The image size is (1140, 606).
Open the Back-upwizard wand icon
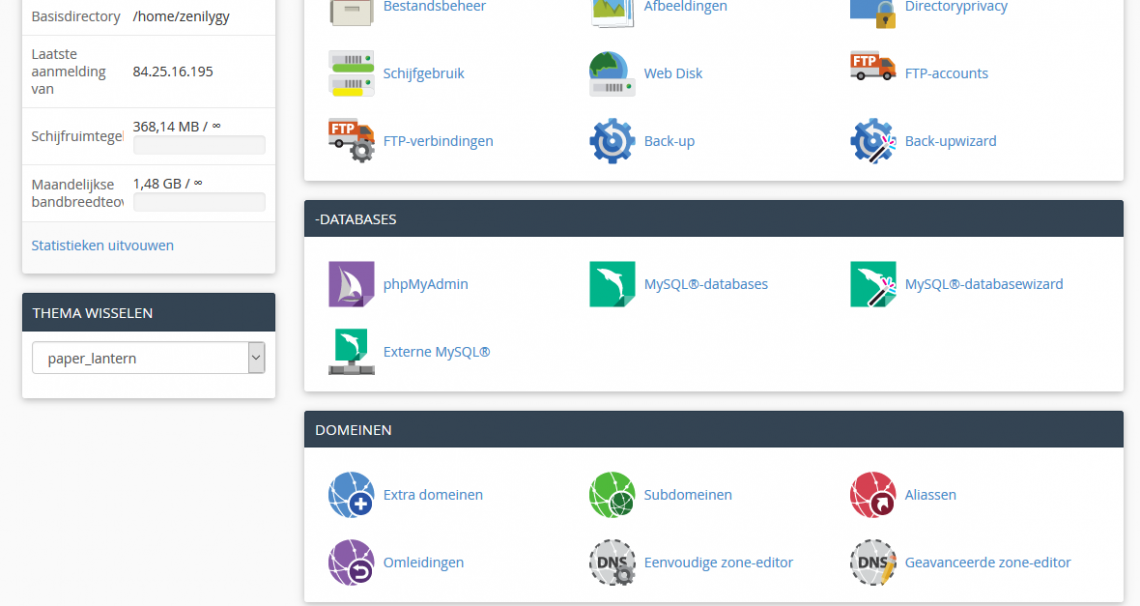click(872, 141)
